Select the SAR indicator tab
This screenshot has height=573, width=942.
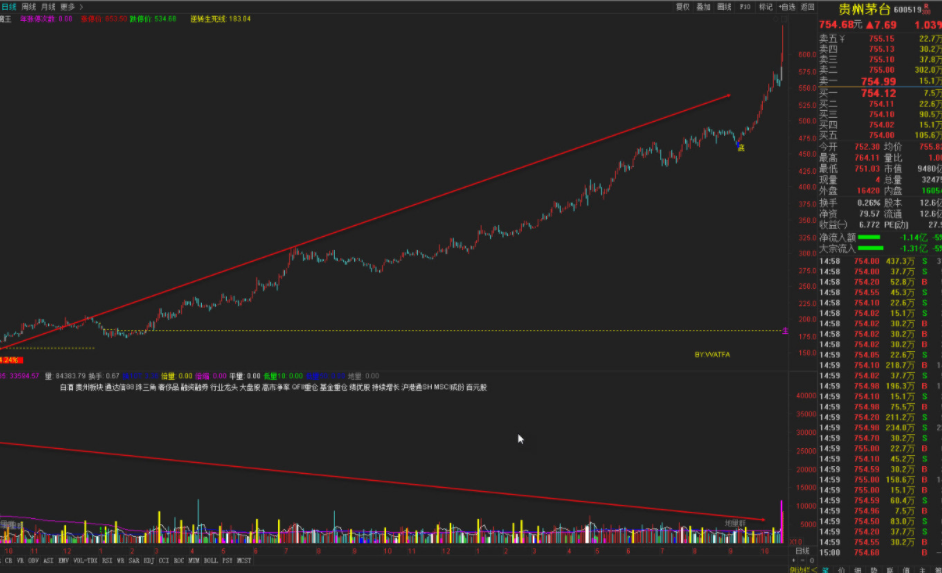click(134, 560)
